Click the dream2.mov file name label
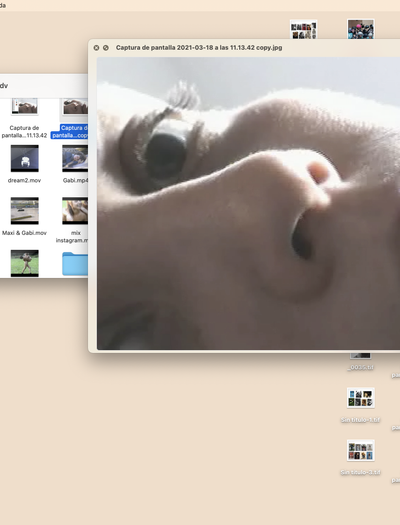The height and width of the screenshot is (525, 400). (x=24, y=180)
